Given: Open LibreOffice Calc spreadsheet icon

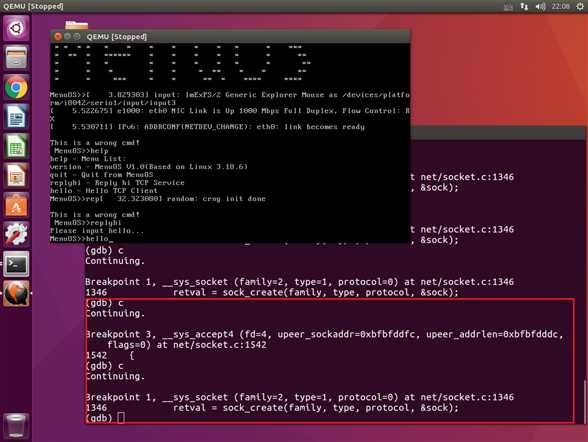Looking at the screenshot, I should click(x=16, y=146).
